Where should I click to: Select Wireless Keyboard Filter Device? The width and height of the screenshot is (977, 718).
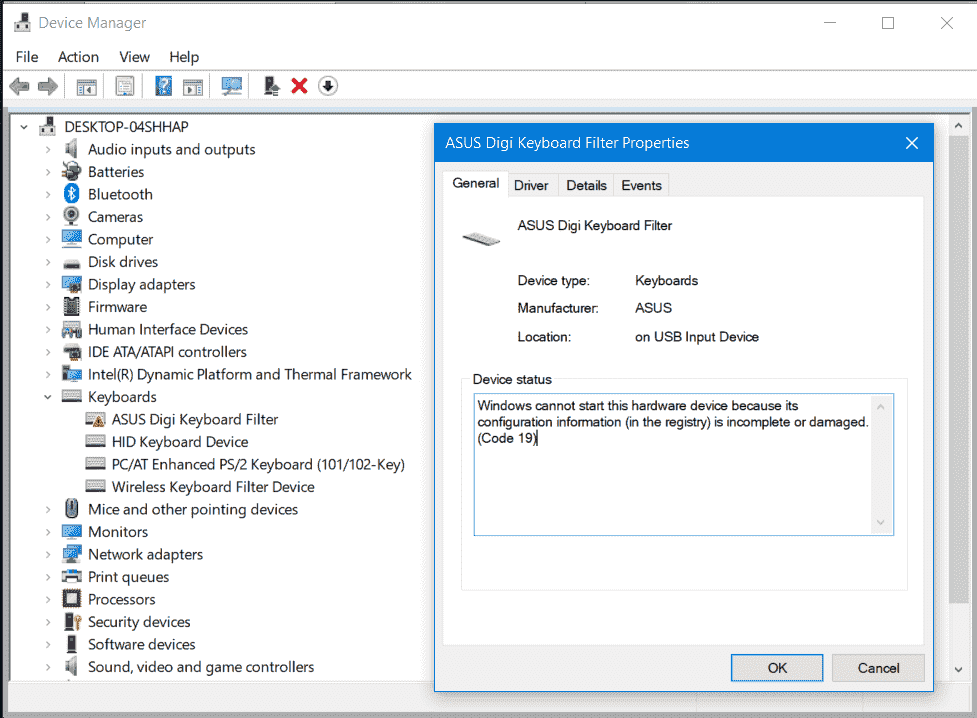point(213,487)
